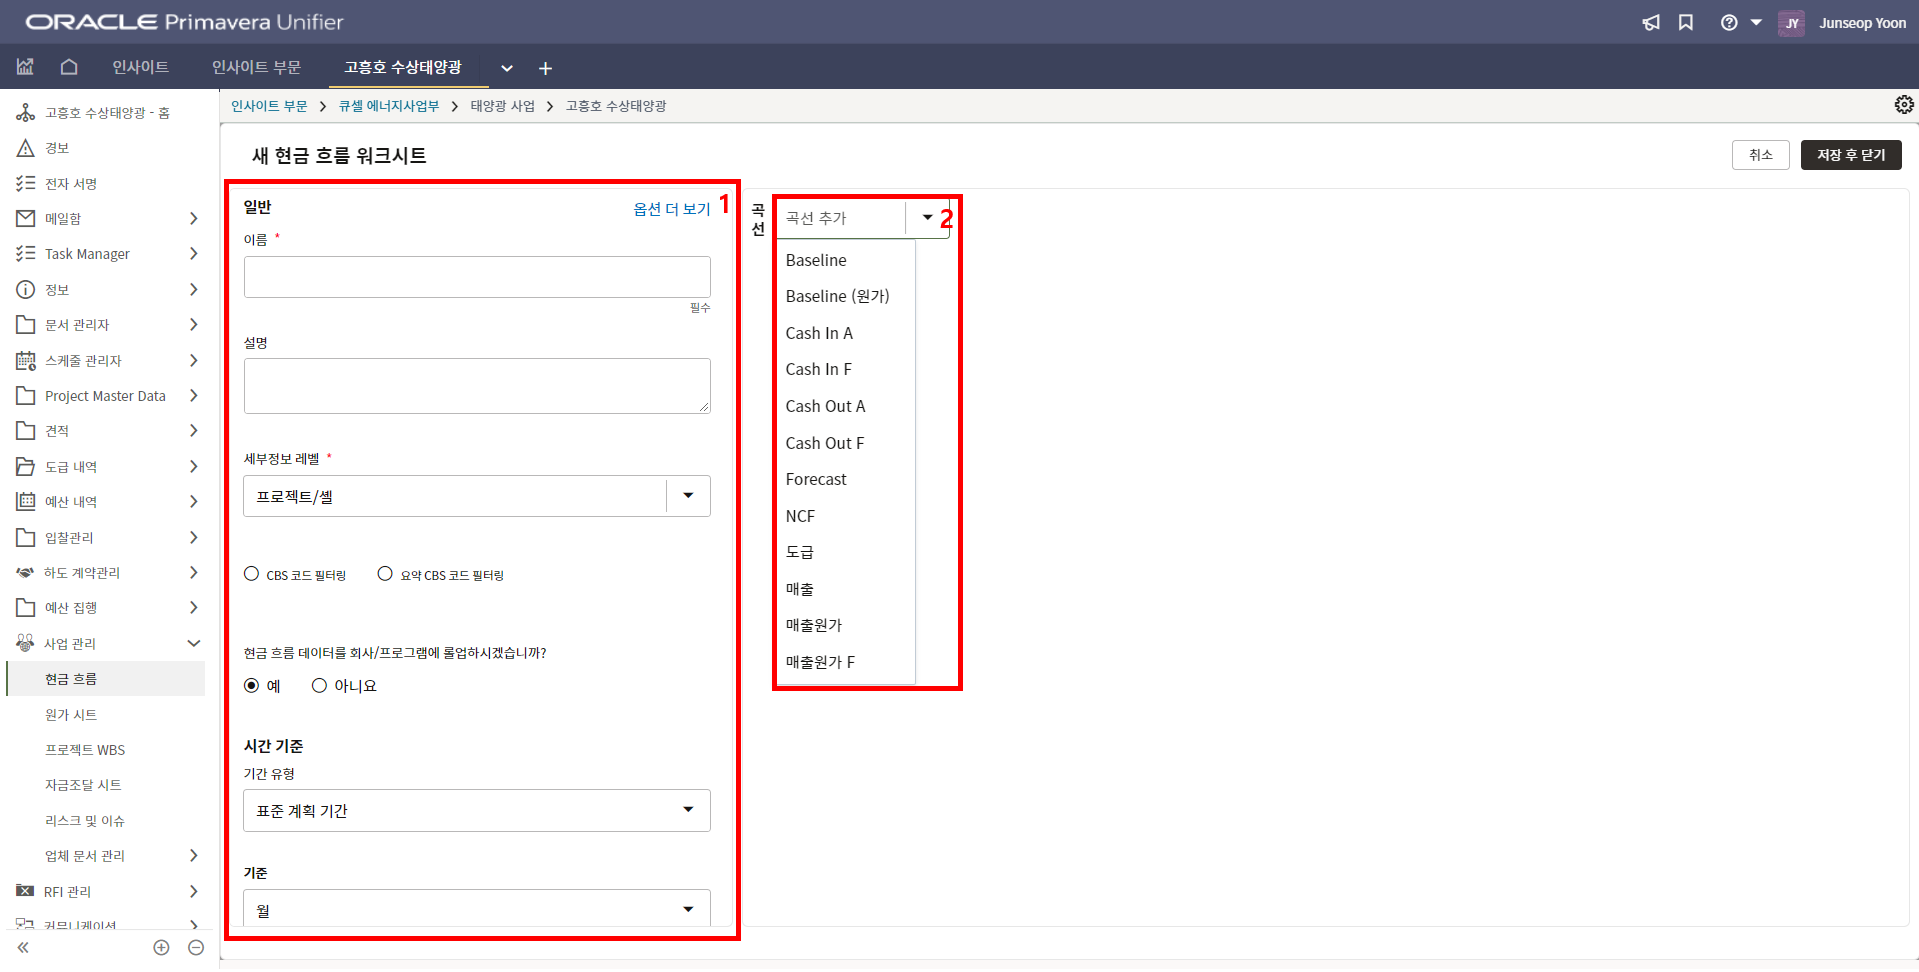Click the 옵션 더 보기 link
Viewport: 1919px width, 972px height.
pyautogui.click(x=671, y=208)
